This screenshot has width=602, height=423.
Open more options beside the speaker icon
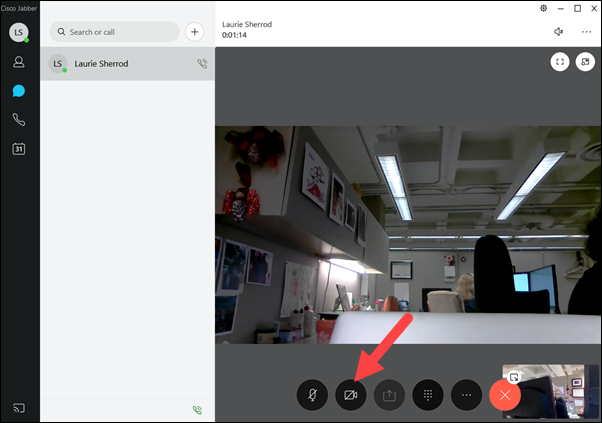pos(586,31)
